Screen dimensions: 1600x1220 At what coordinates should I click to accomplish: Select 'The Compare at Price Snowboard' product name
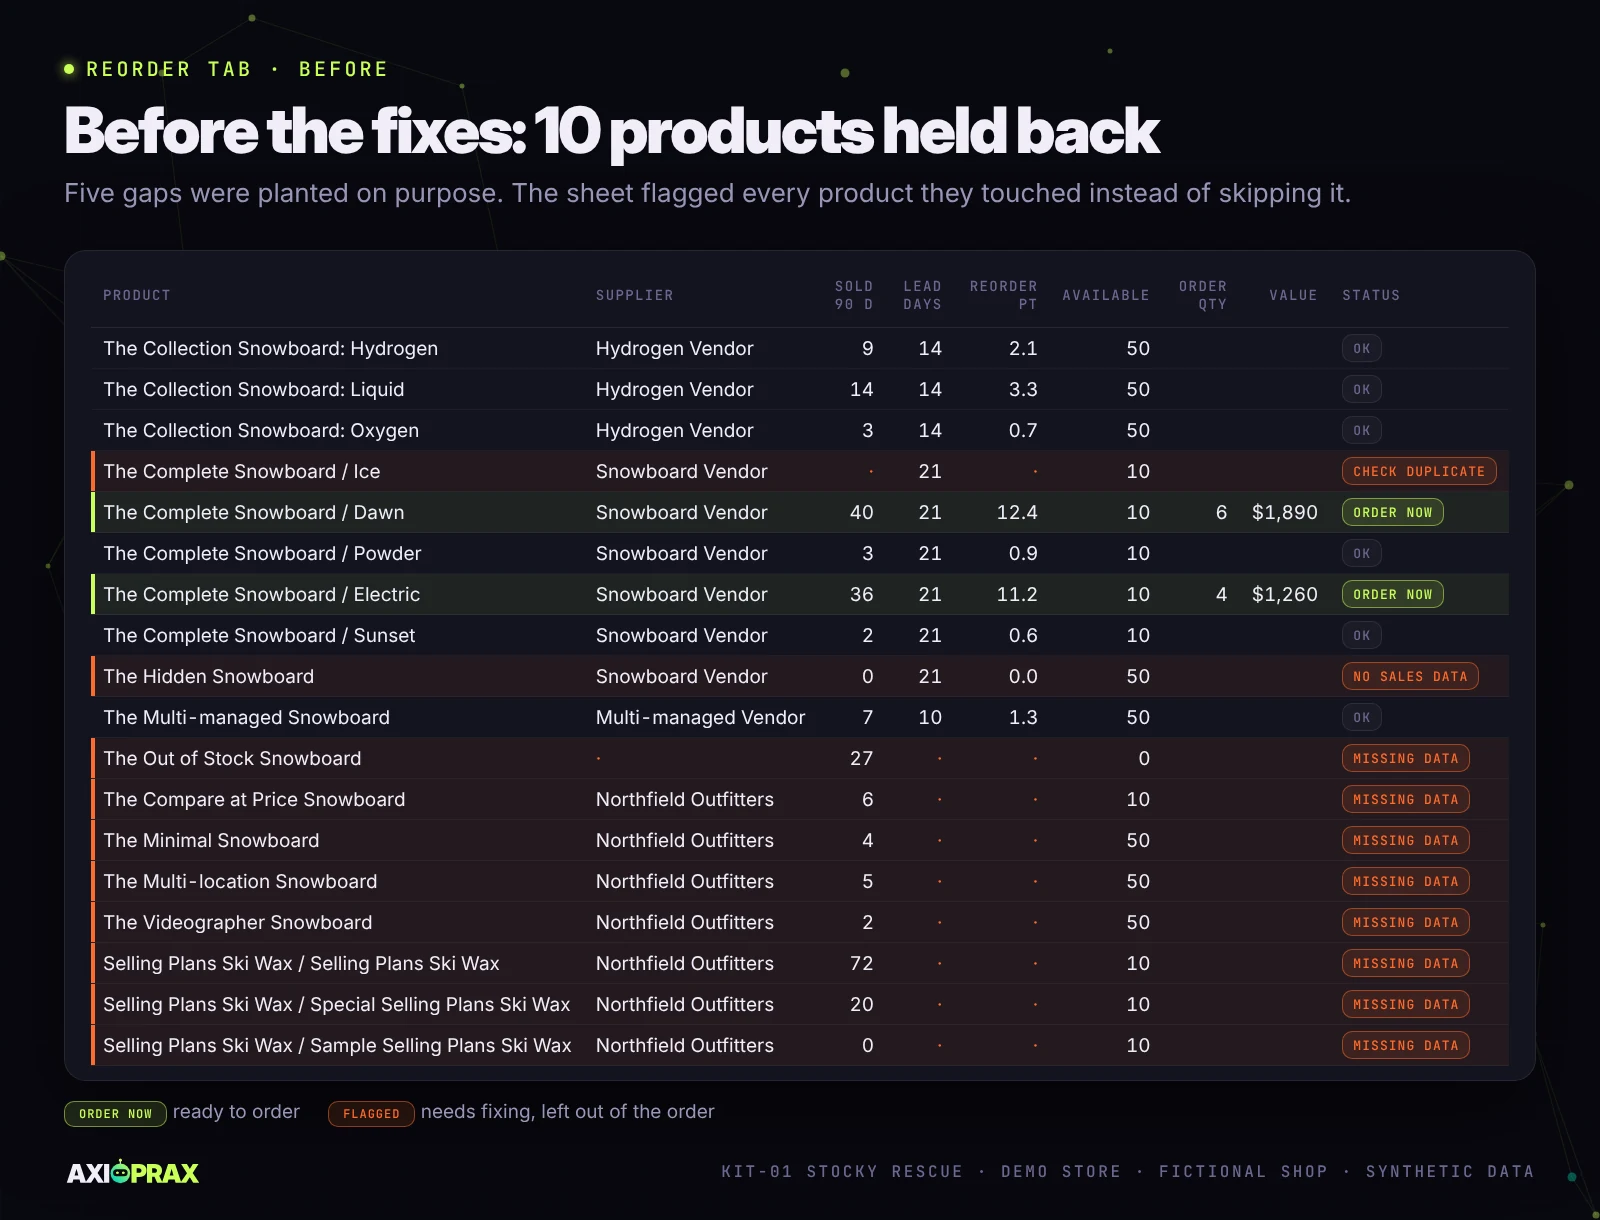[x=254, y=799]
